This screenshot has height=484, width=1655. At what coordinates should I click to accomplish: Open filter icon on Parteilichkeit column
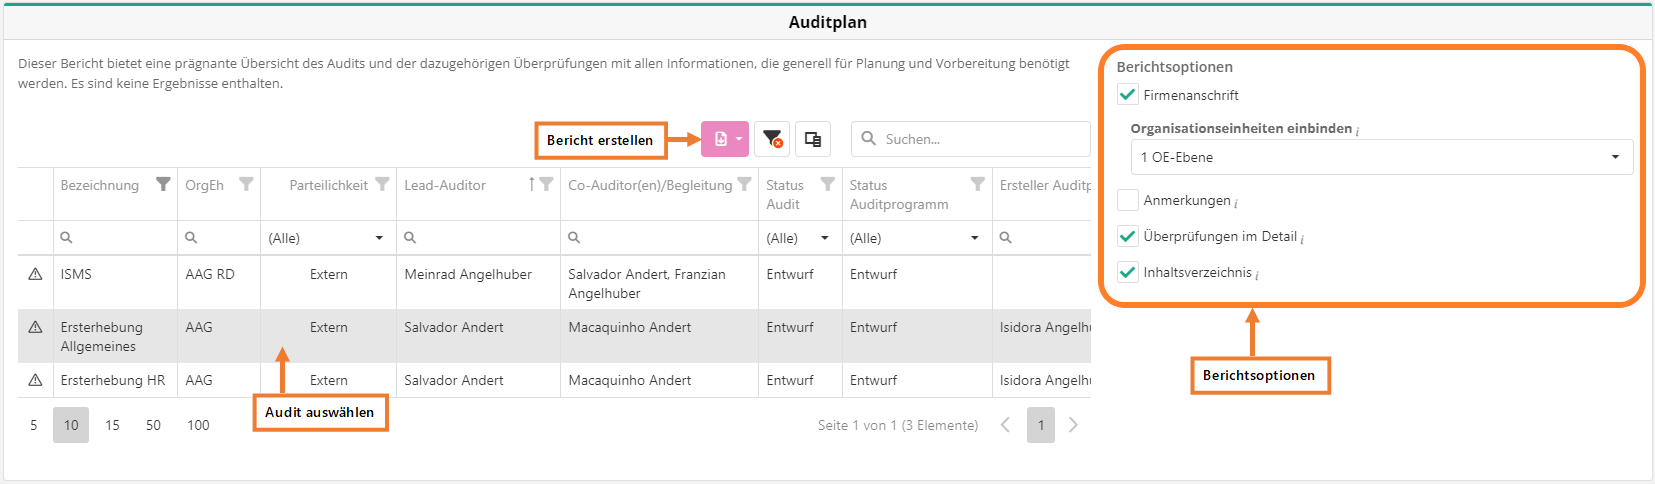381,184
